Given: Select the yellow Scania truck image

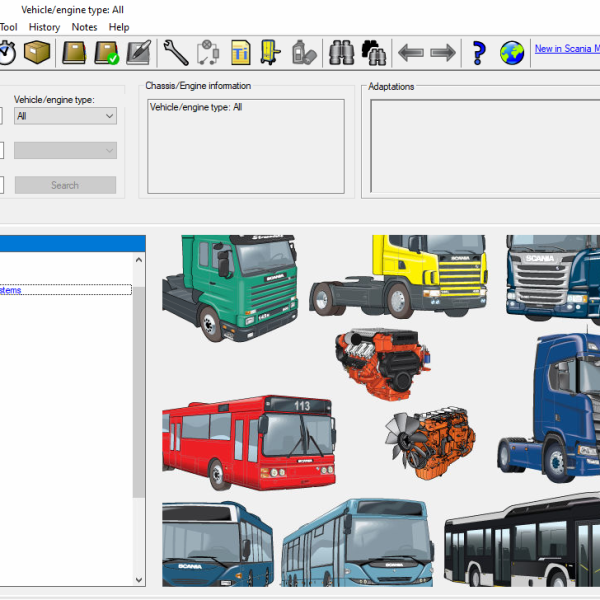Looking at the screenshot, I should (x=398, y=276).
